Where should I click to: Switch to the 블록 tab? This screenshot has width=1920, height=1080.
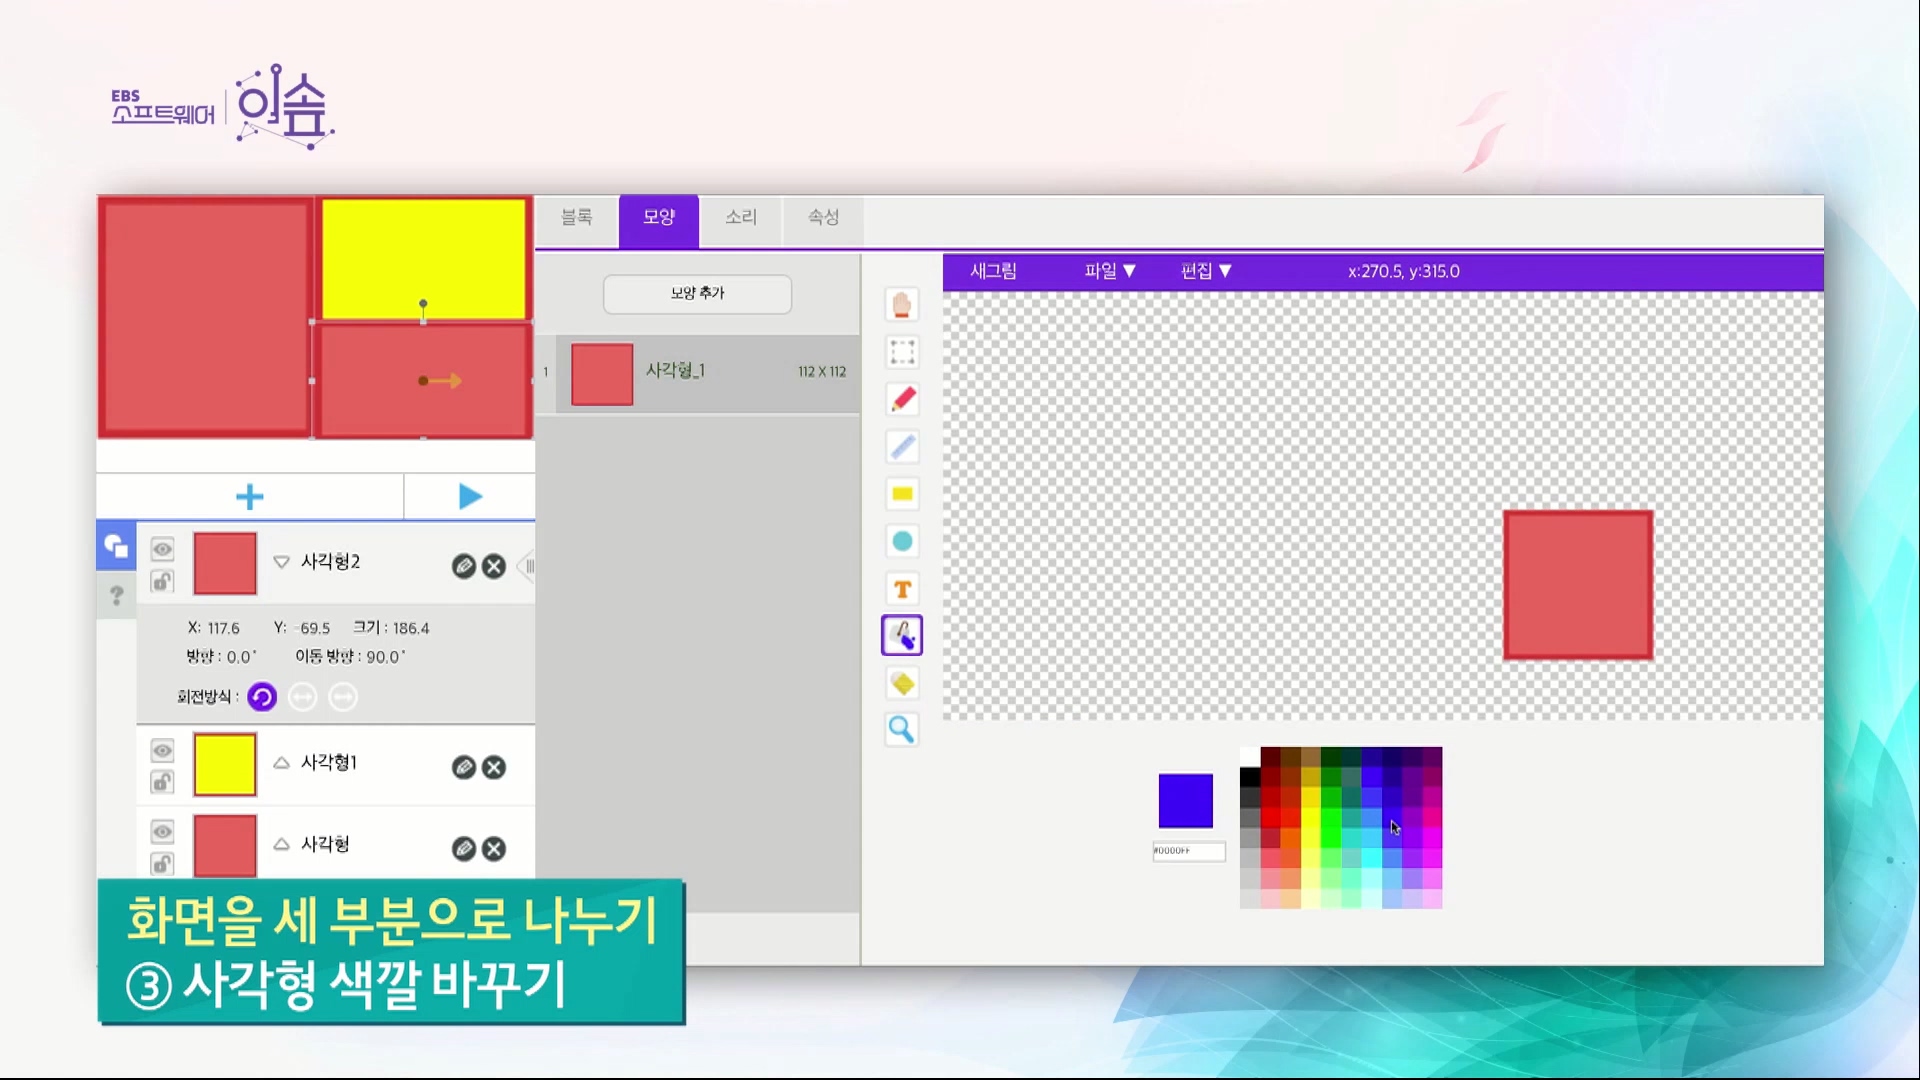[576, 218]
